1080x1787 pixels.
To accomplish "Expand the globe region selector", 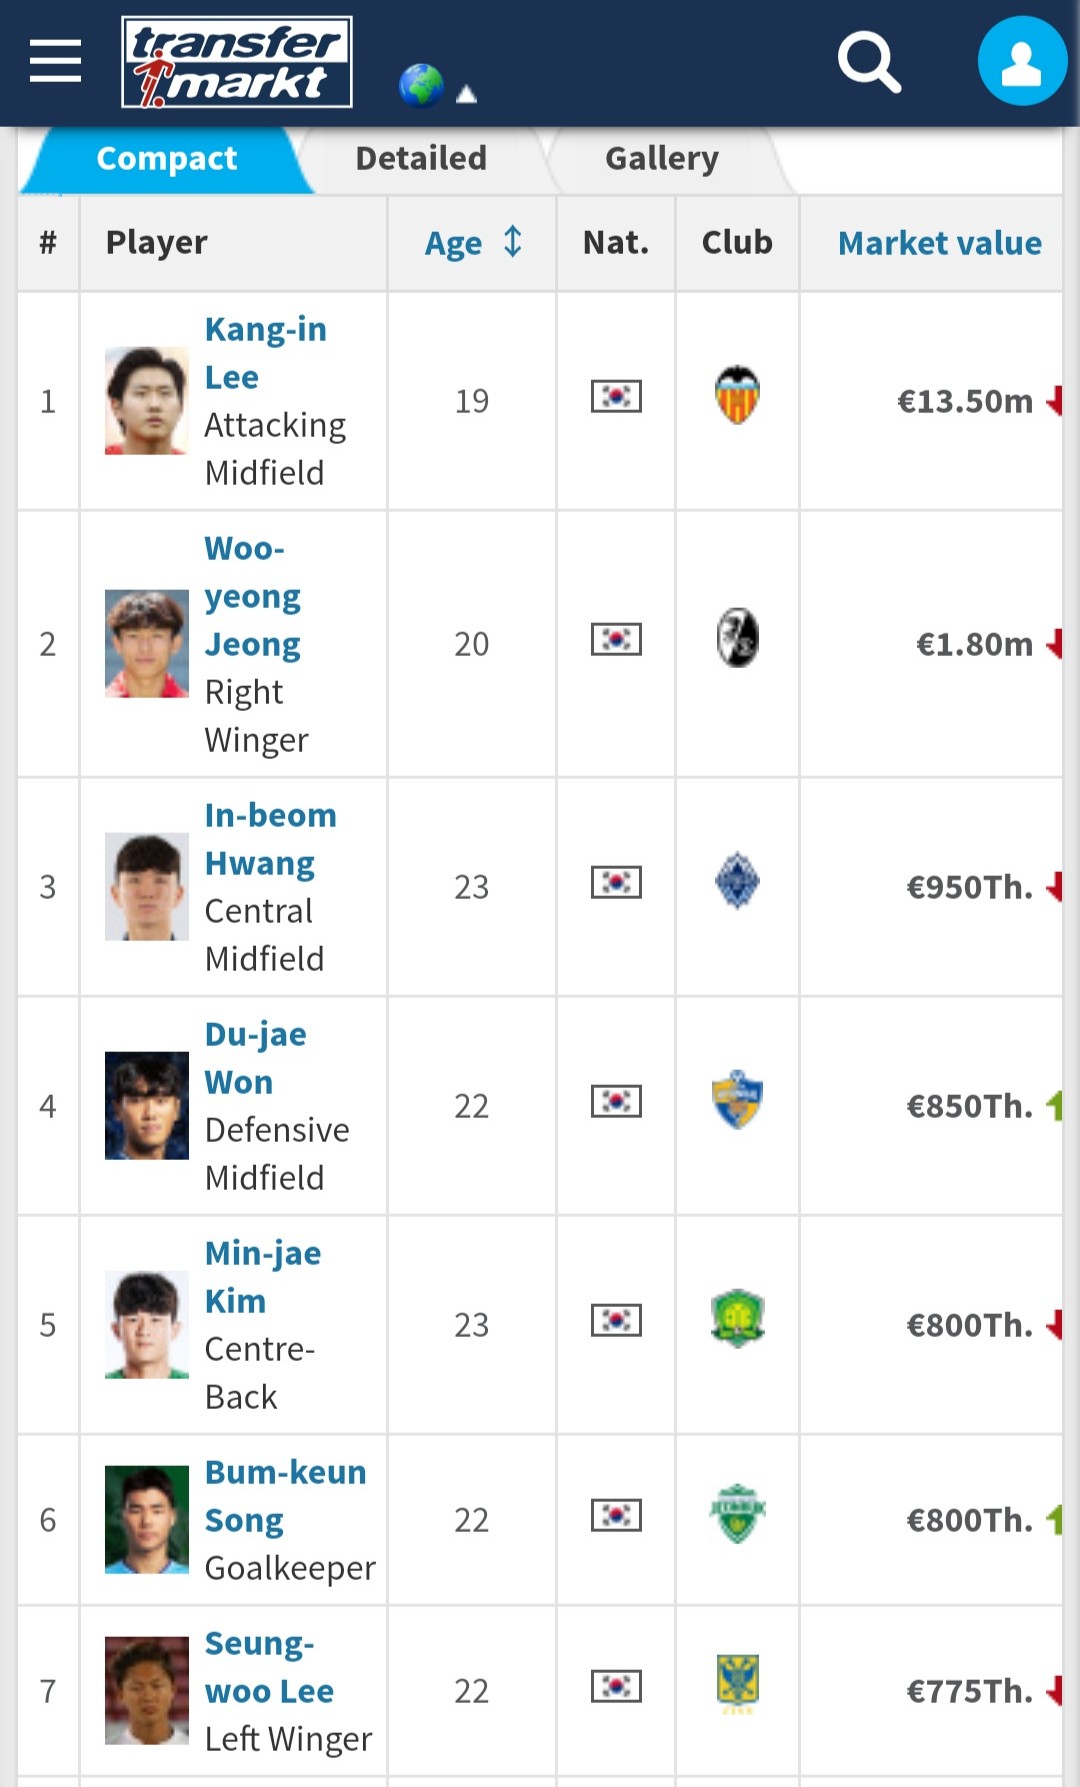I will 437,87.
